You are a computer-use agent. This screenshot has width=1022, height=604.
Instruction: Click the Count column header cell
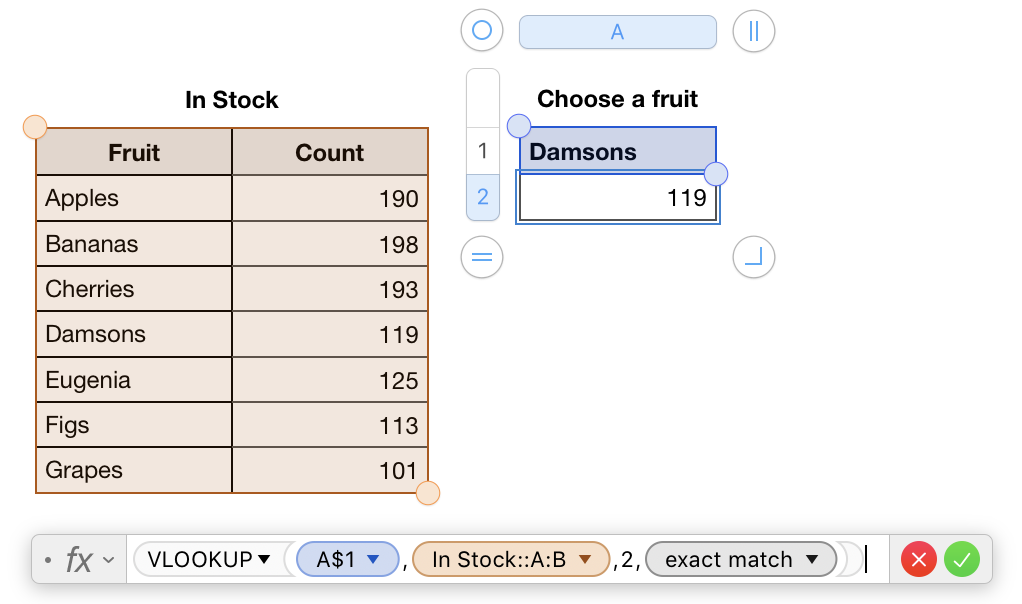(x=330, y=153)
